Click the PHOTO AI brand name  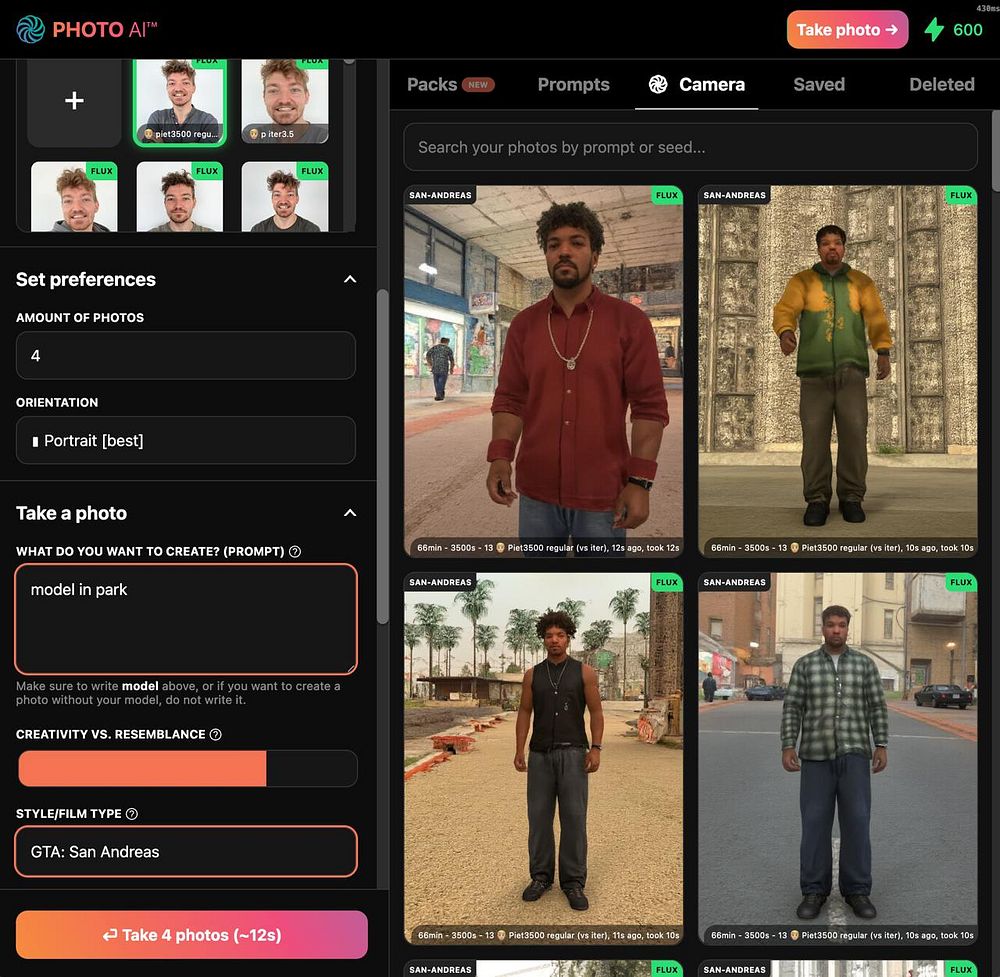pyautogui.click(x=105, y=29)
